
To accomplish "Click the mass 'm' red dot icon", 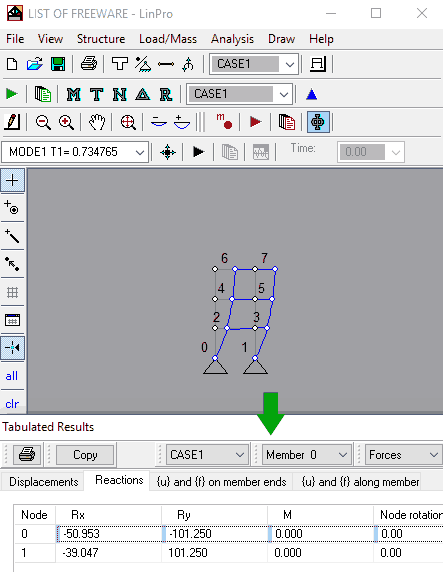I will pyautogui.click(x=224, y=122).
